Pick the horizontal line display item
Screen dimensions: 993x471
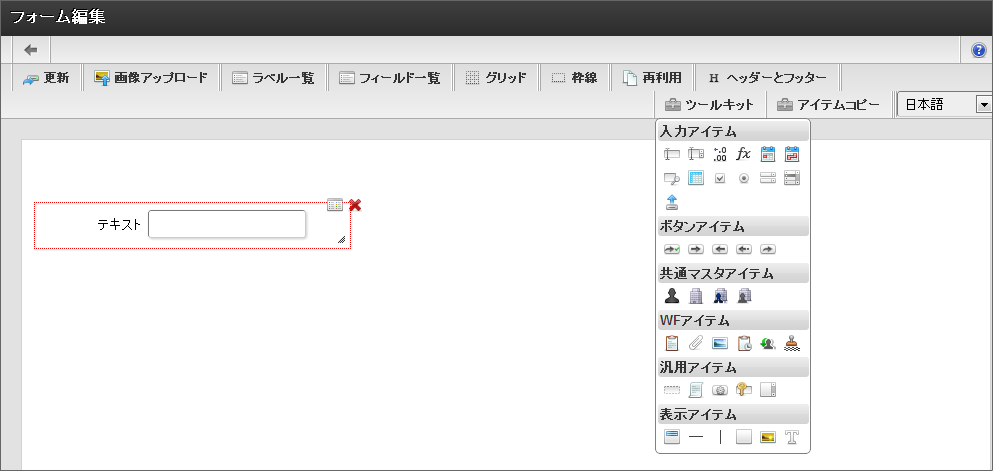[x=696, y=437]
